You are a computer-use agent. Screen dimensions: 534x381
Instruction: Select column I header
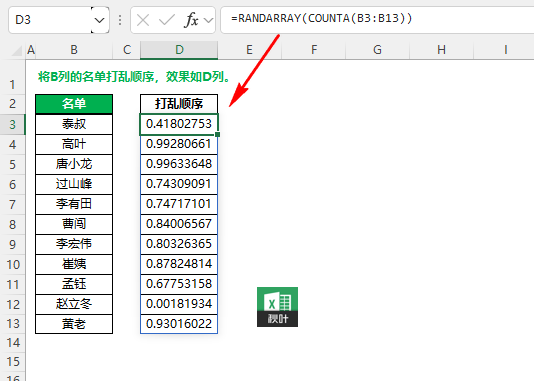[x=505, y=50]
